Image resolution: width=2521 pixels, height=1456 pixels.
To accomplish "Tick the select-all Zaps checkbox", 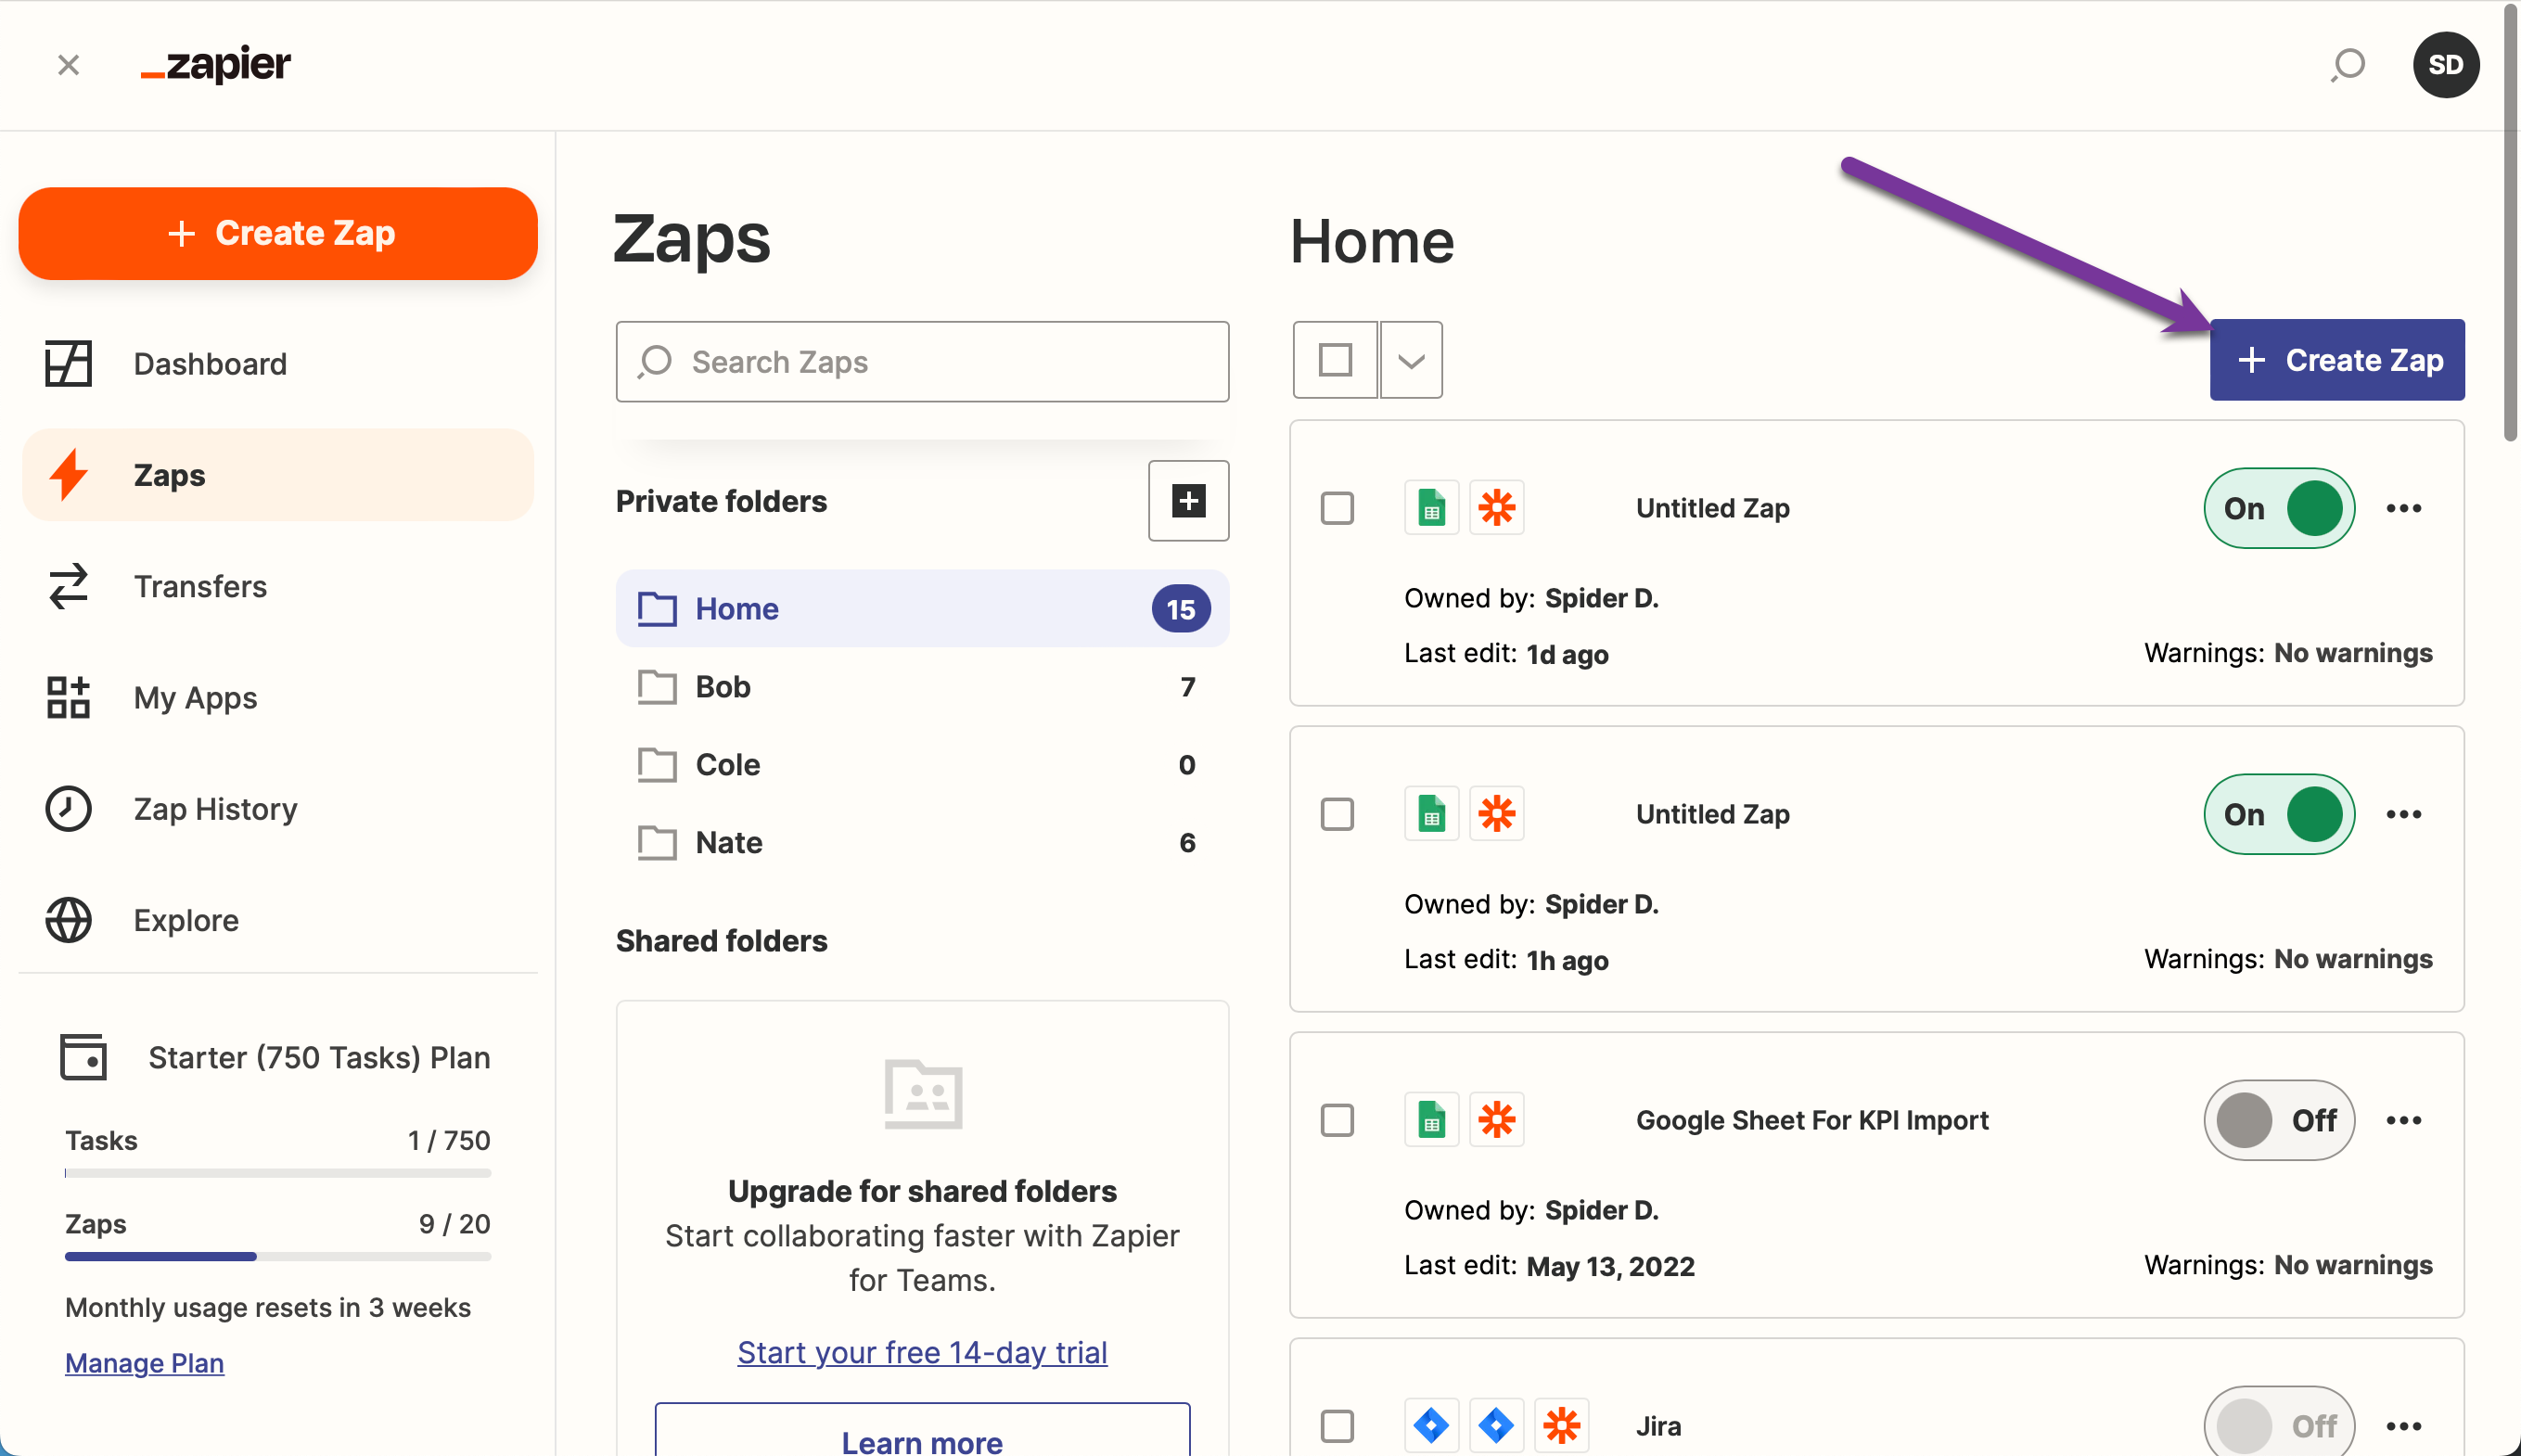I will 1335,360.
